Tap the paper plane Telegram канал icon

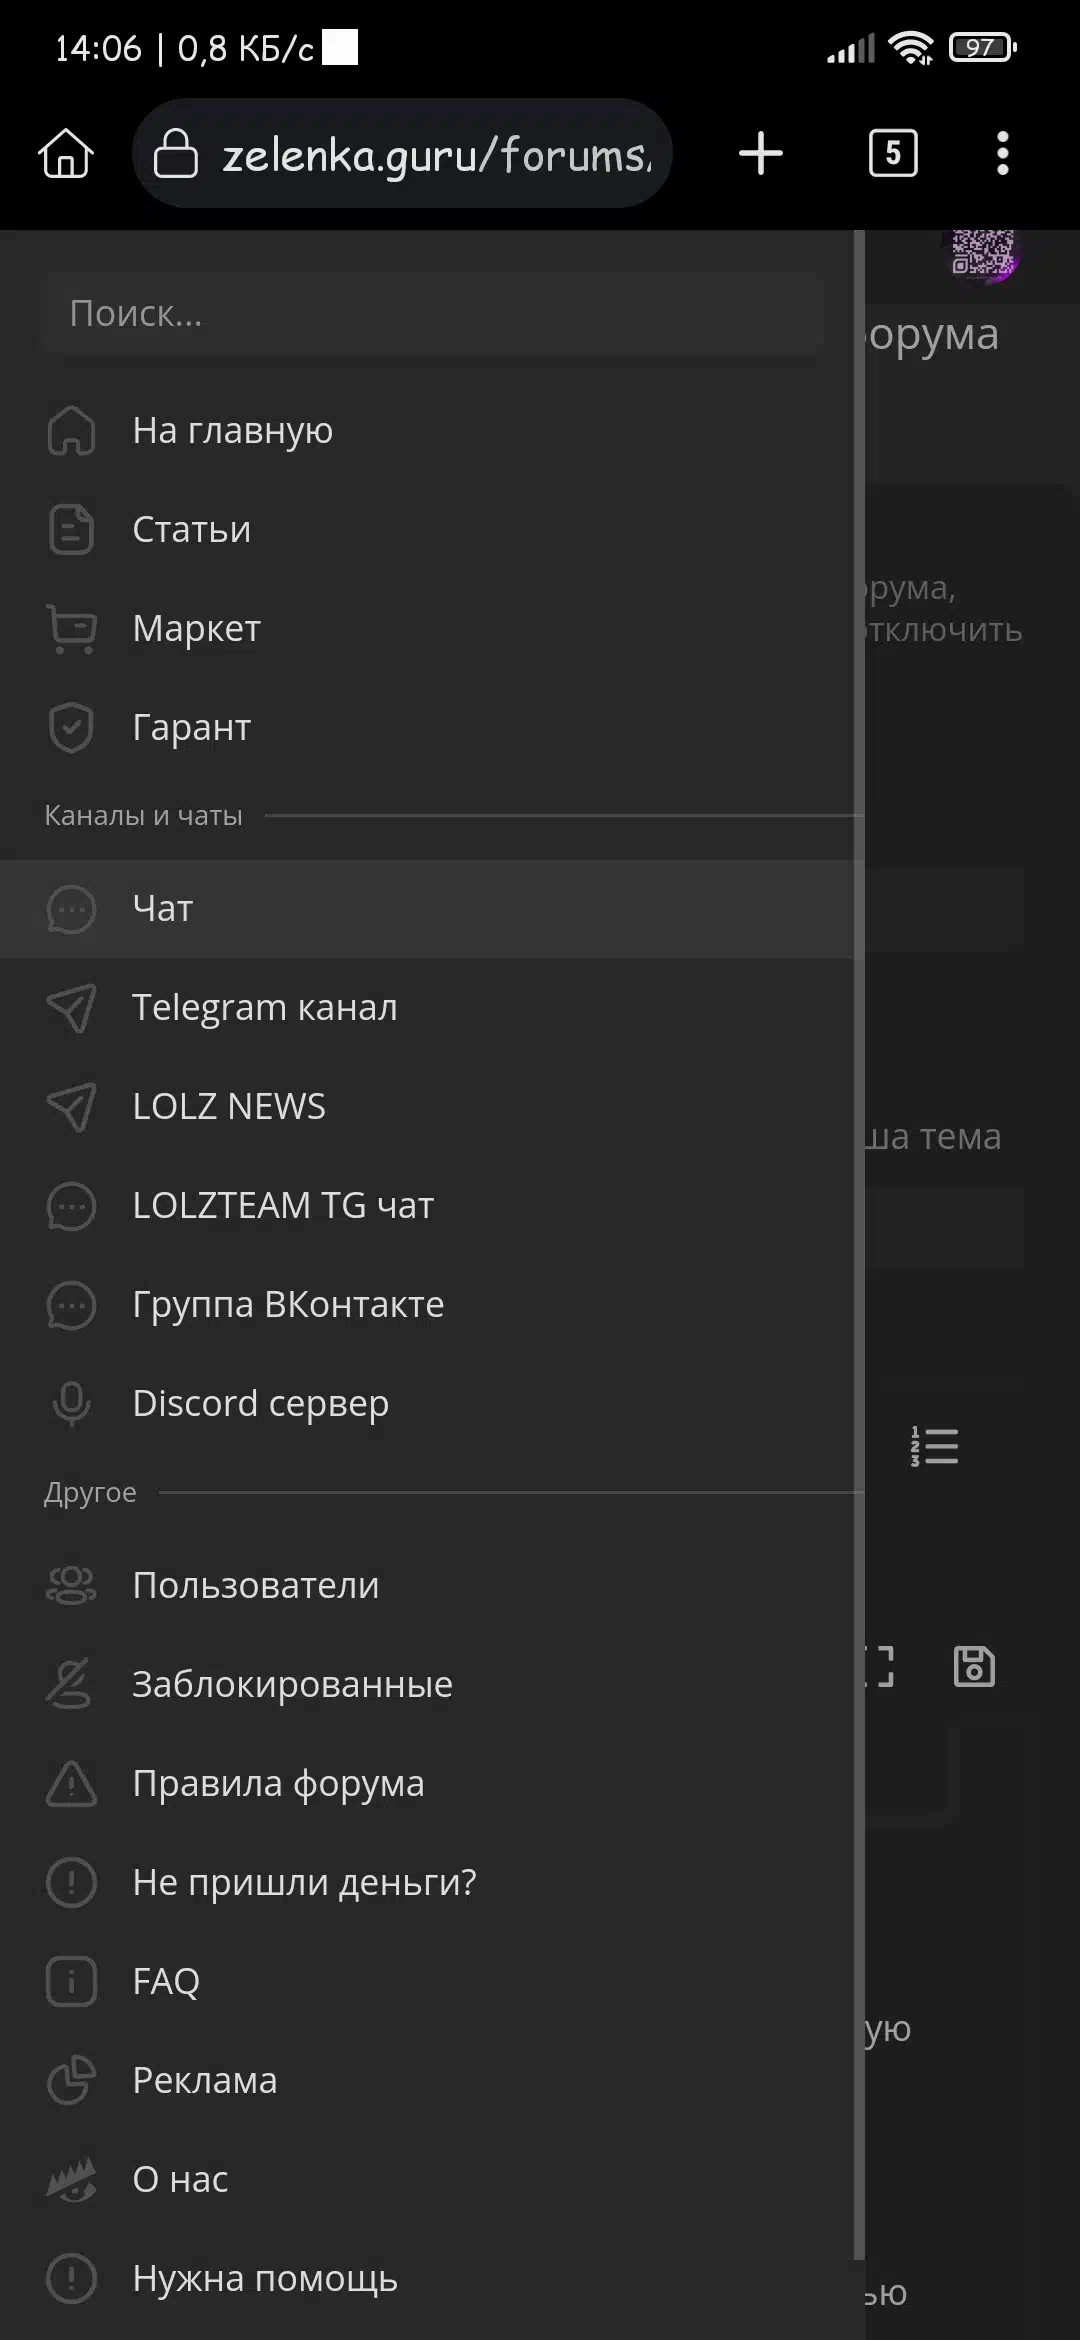pos(71,1008)
